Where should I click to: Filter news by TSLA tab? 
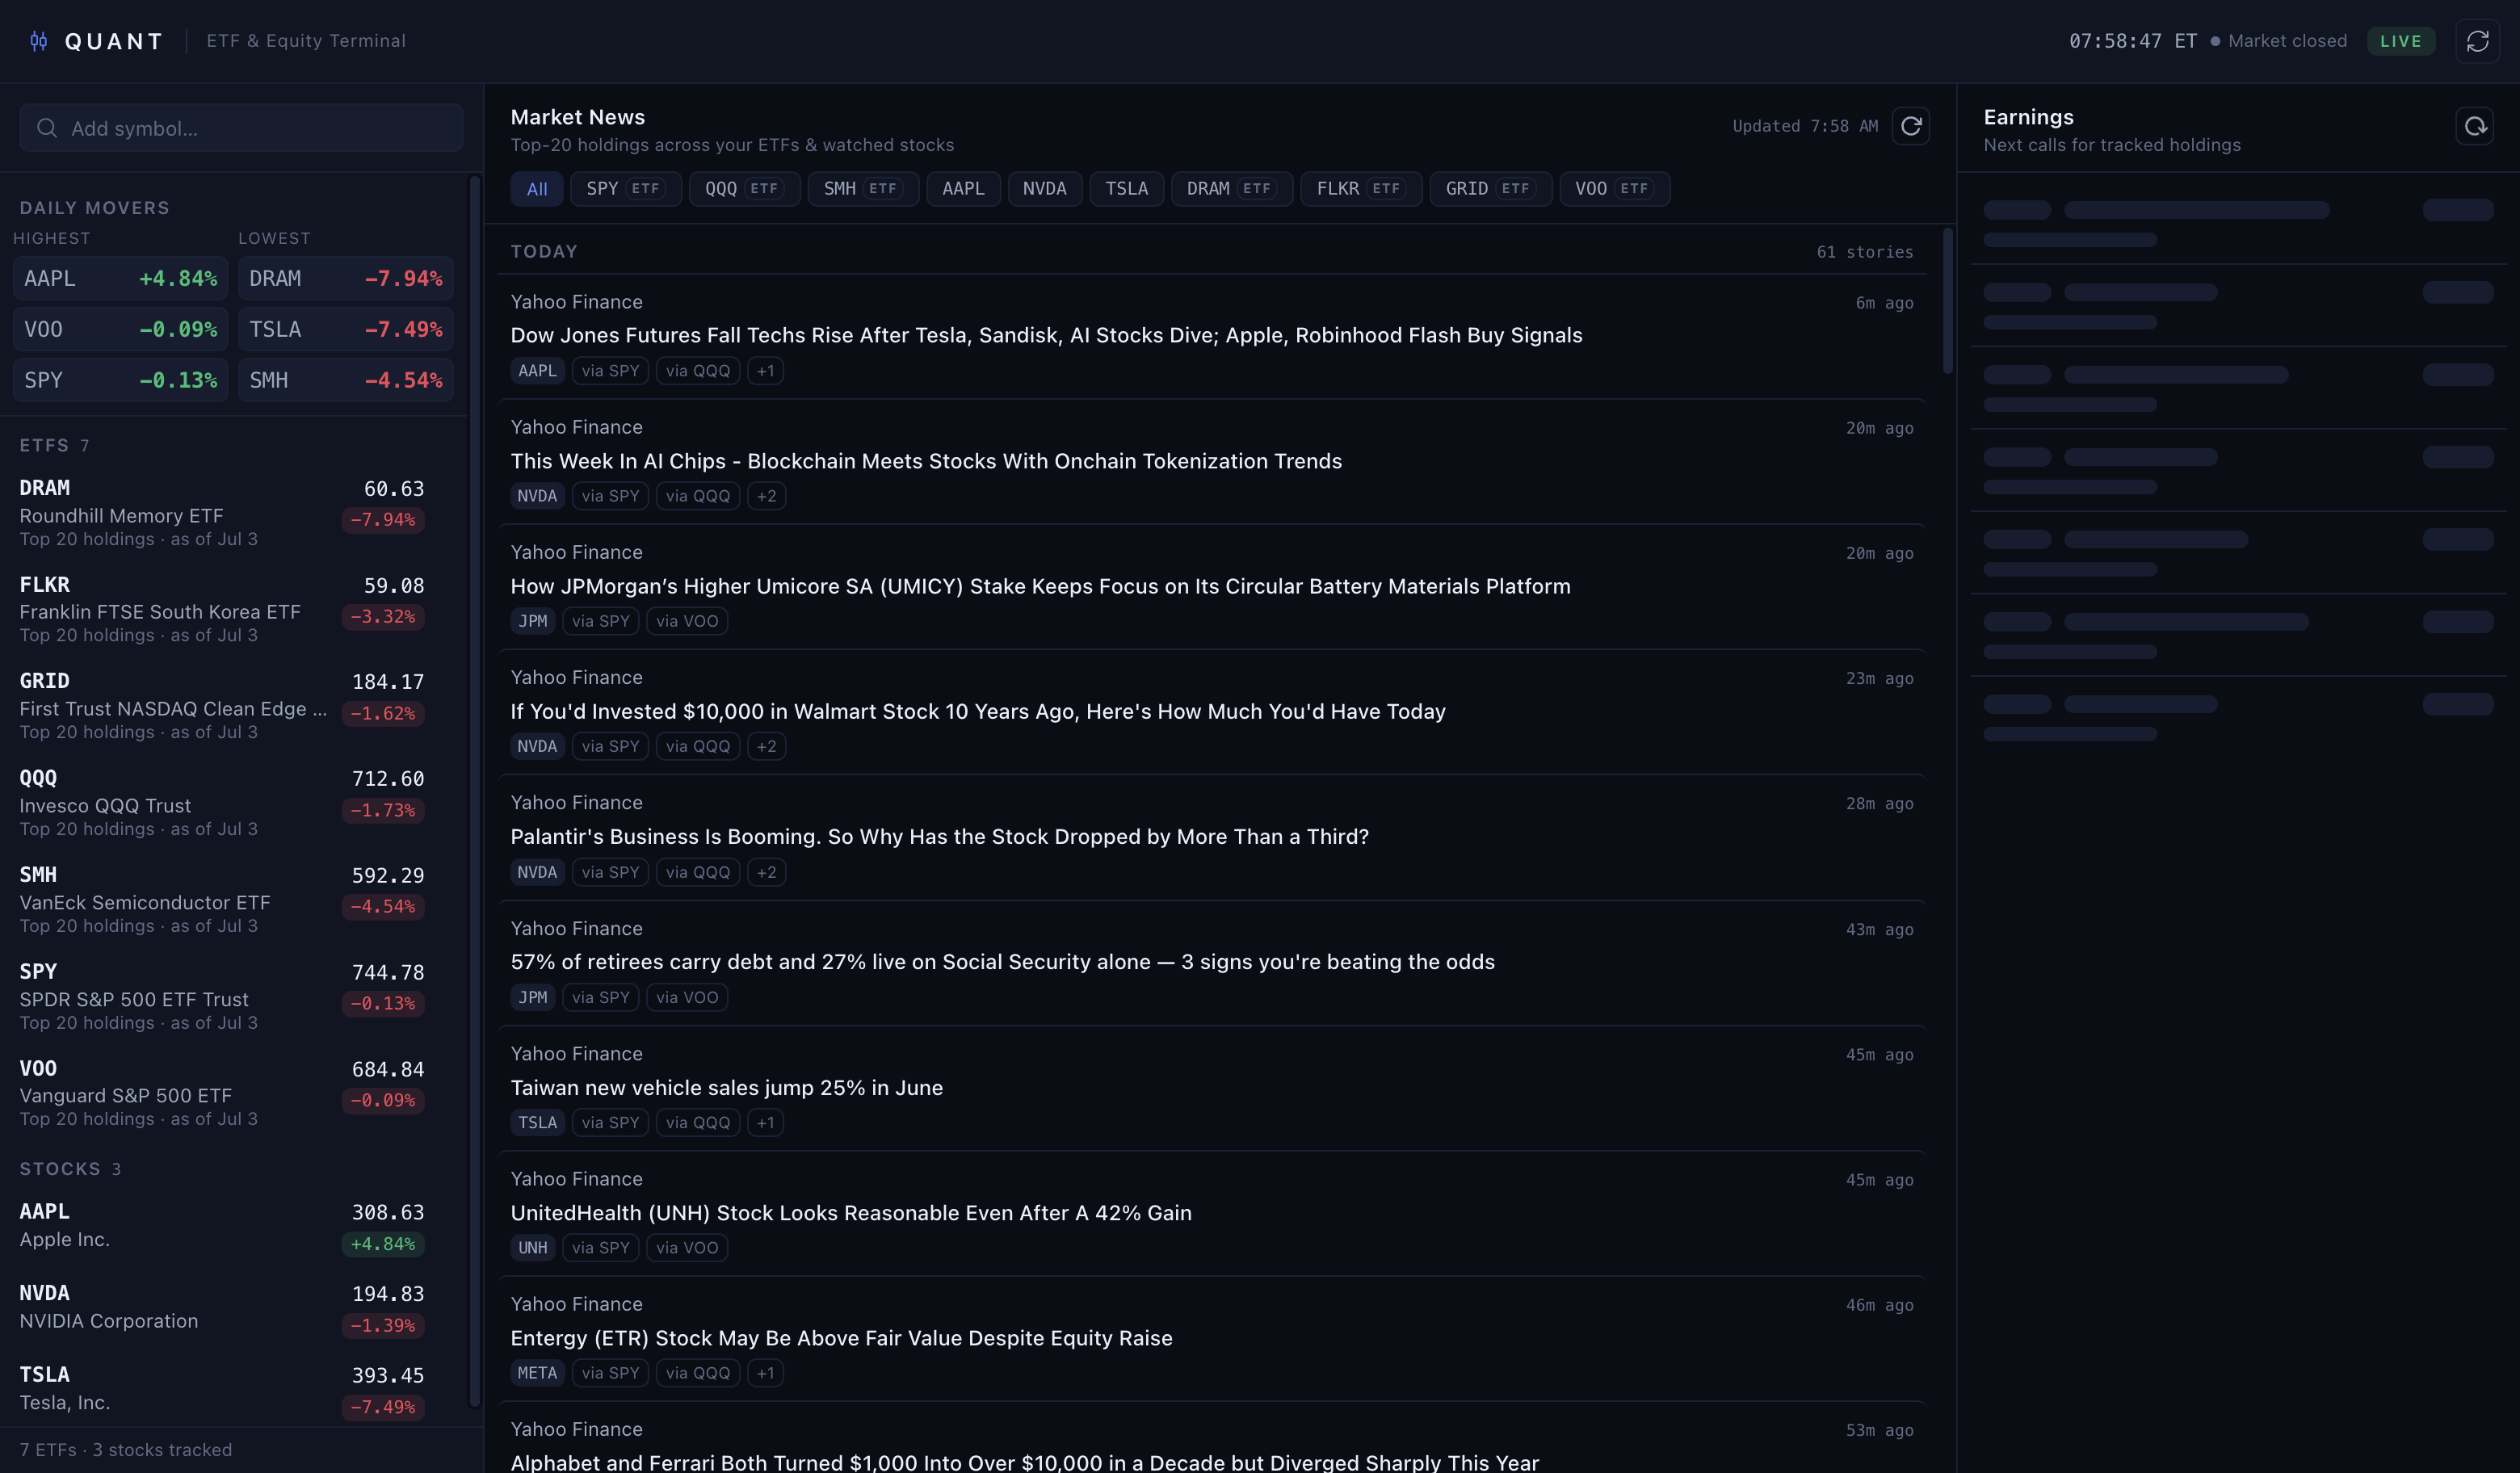[1126, 189]
